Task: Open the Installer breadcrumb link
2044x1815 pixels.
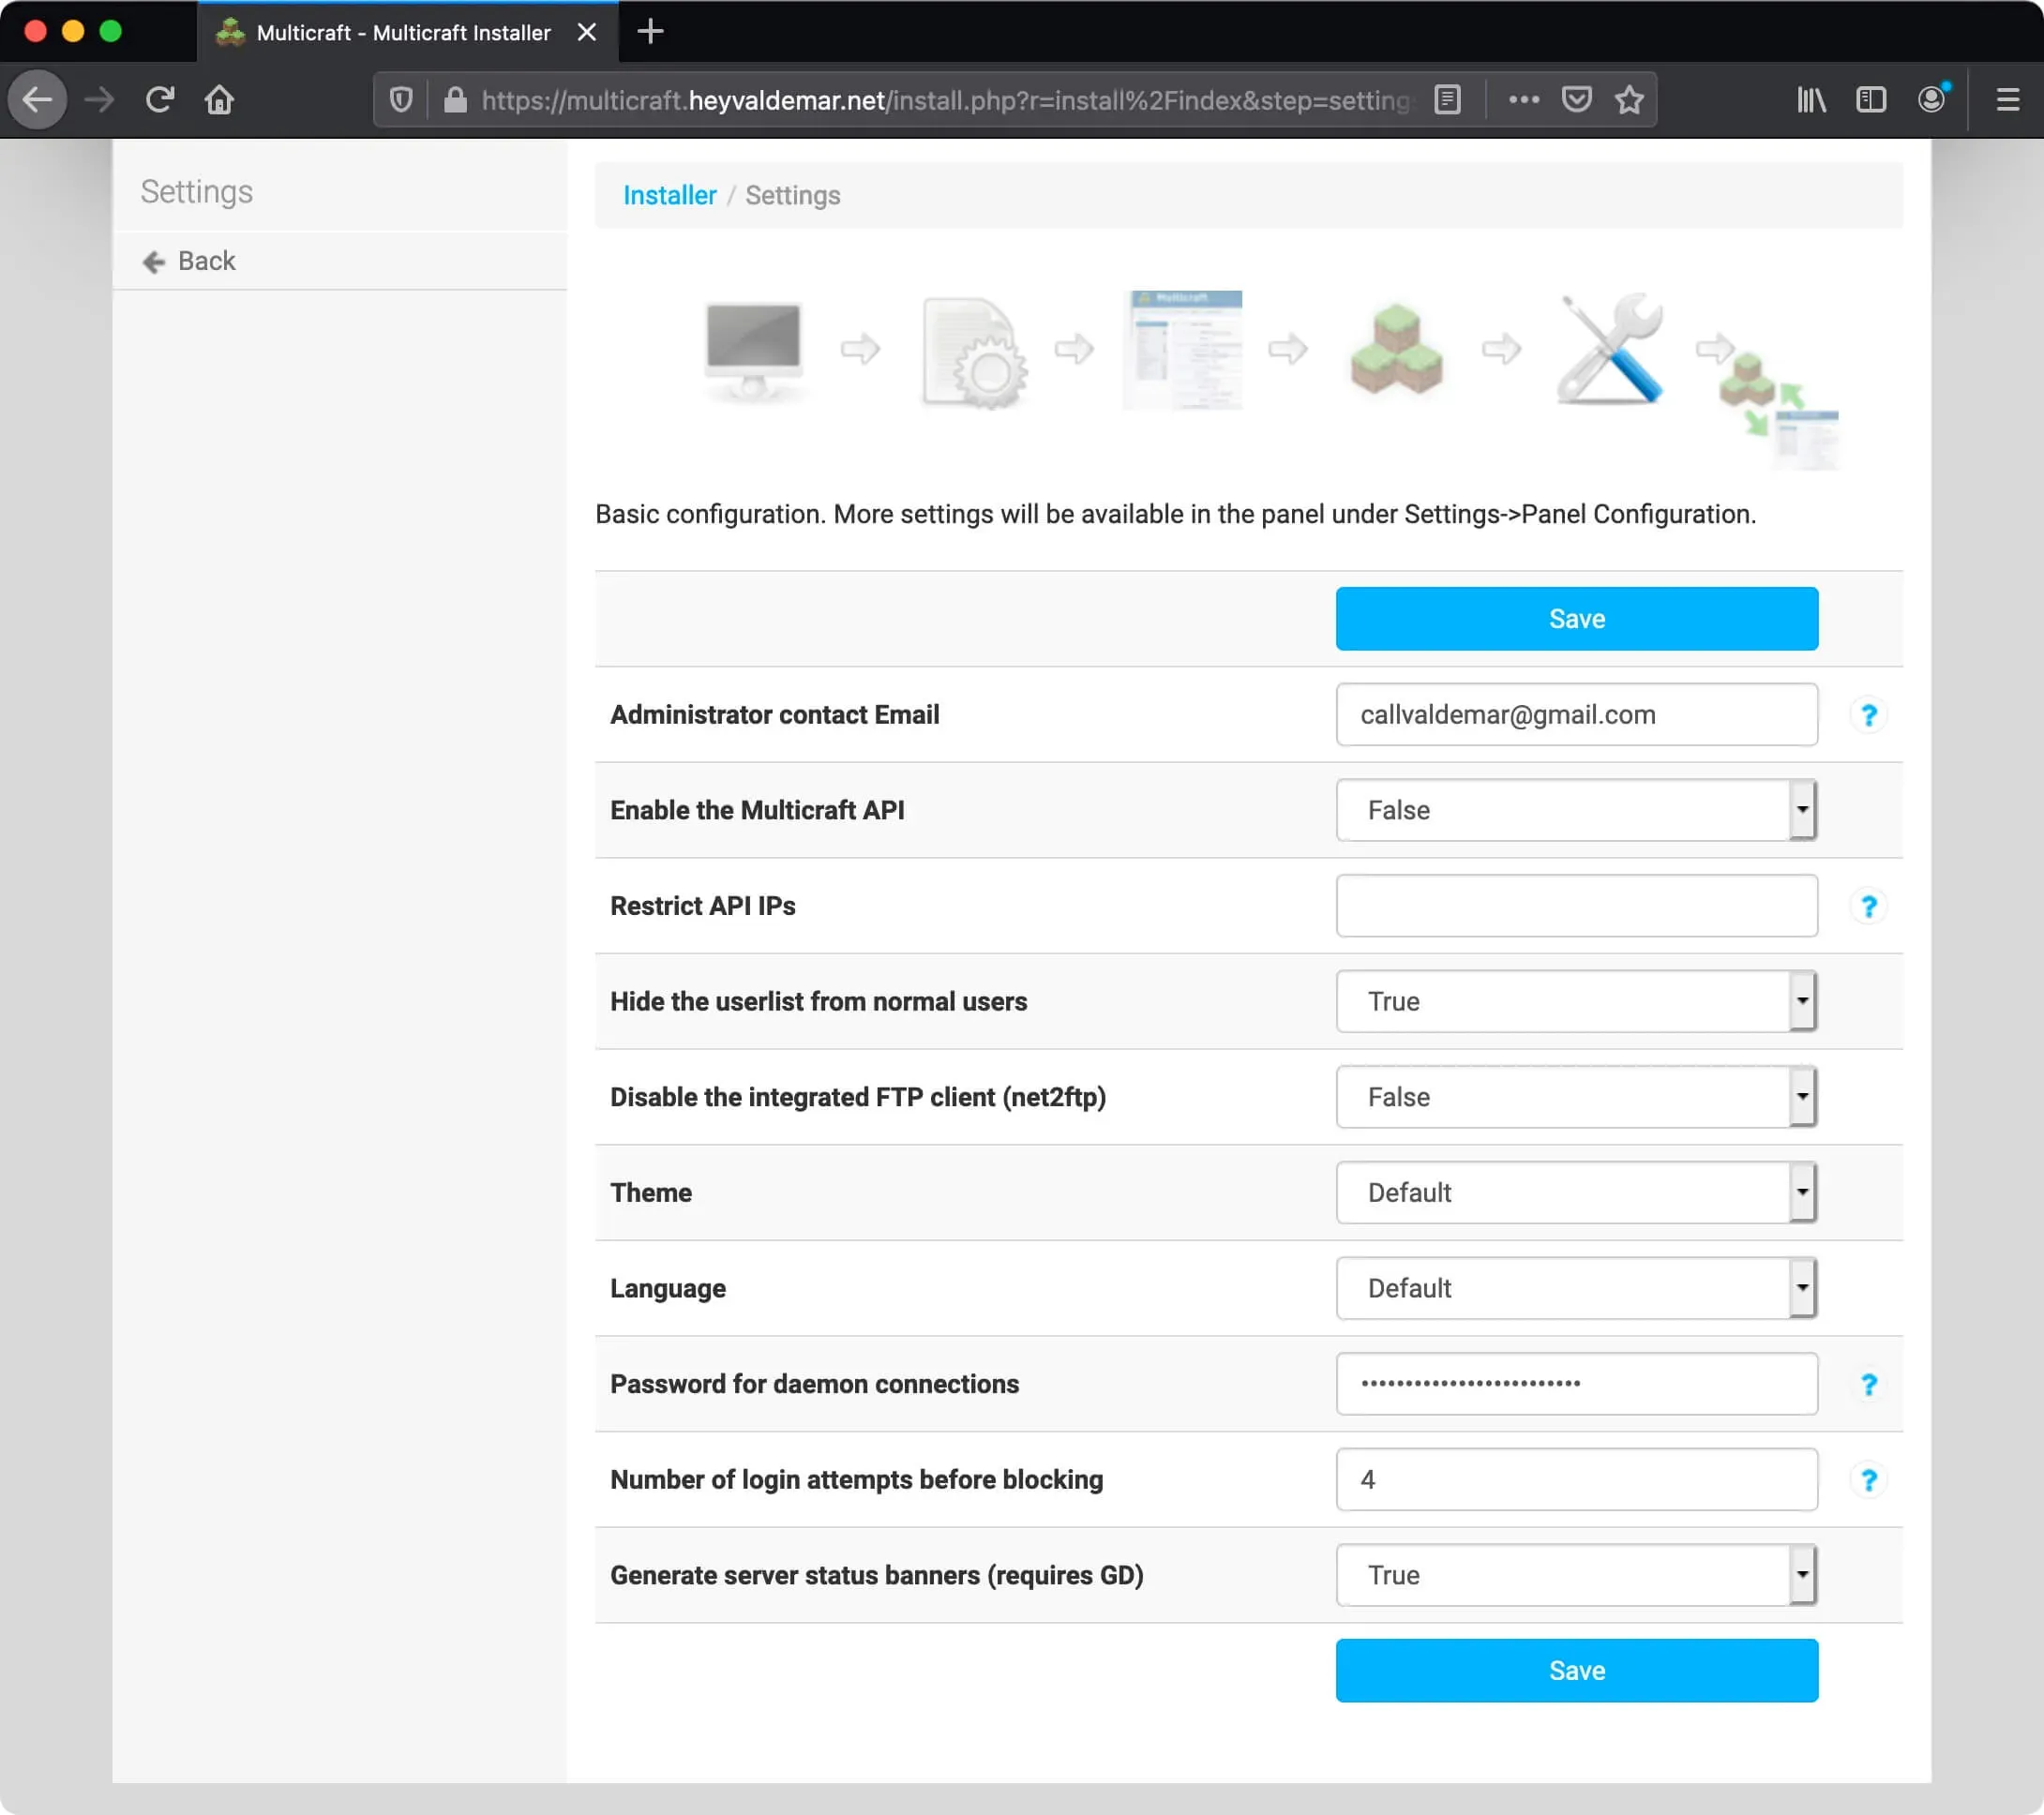Action: (669, 195)
